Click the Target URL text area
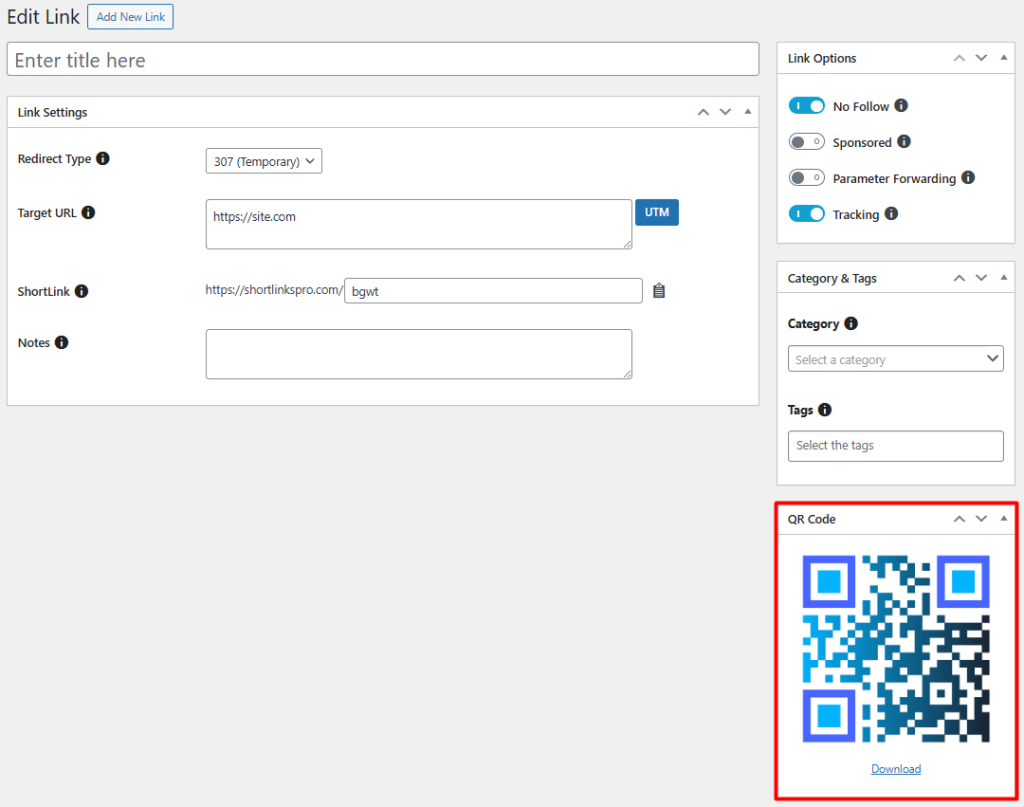Viewport: 1024px width, 807px height. coord(419,225)
